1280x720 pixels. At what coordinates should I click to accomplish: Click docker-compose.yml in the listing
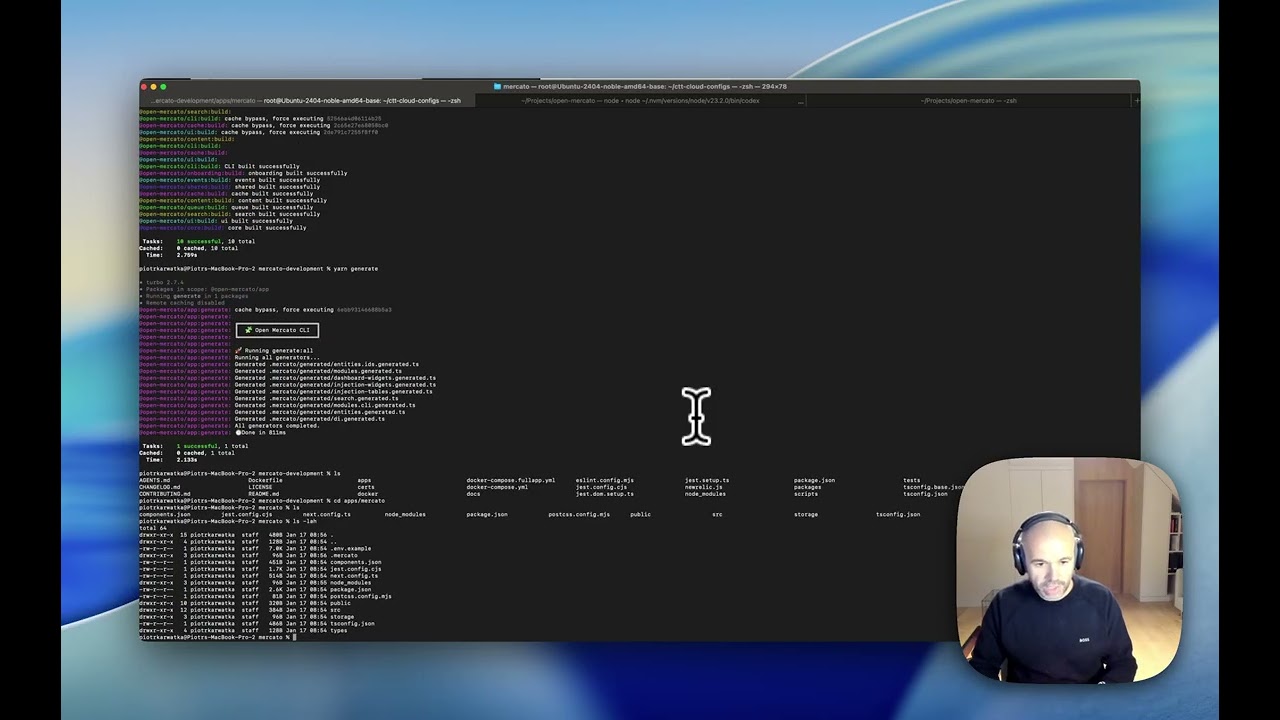coord(496,487)
